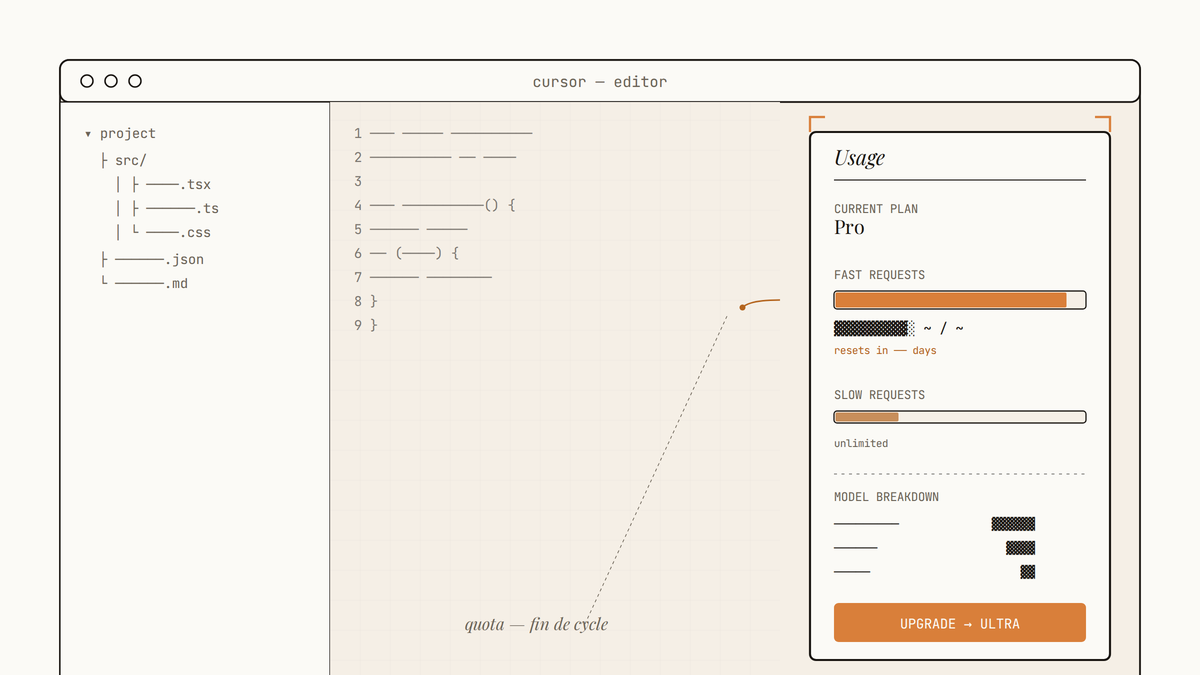
Task: Click the 'SLOW REQUESTS' label
Action: tap(880, 395)
